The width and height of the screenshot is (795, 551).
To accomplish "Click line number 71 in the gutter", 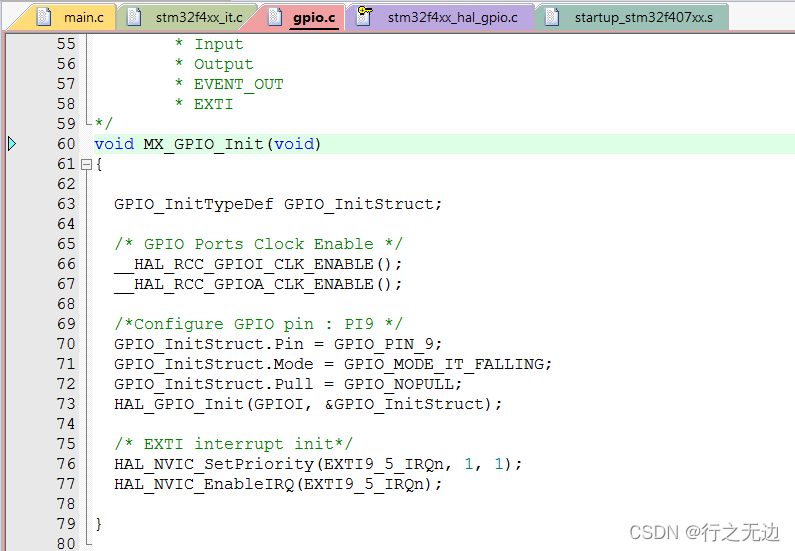I will point(66,364).
